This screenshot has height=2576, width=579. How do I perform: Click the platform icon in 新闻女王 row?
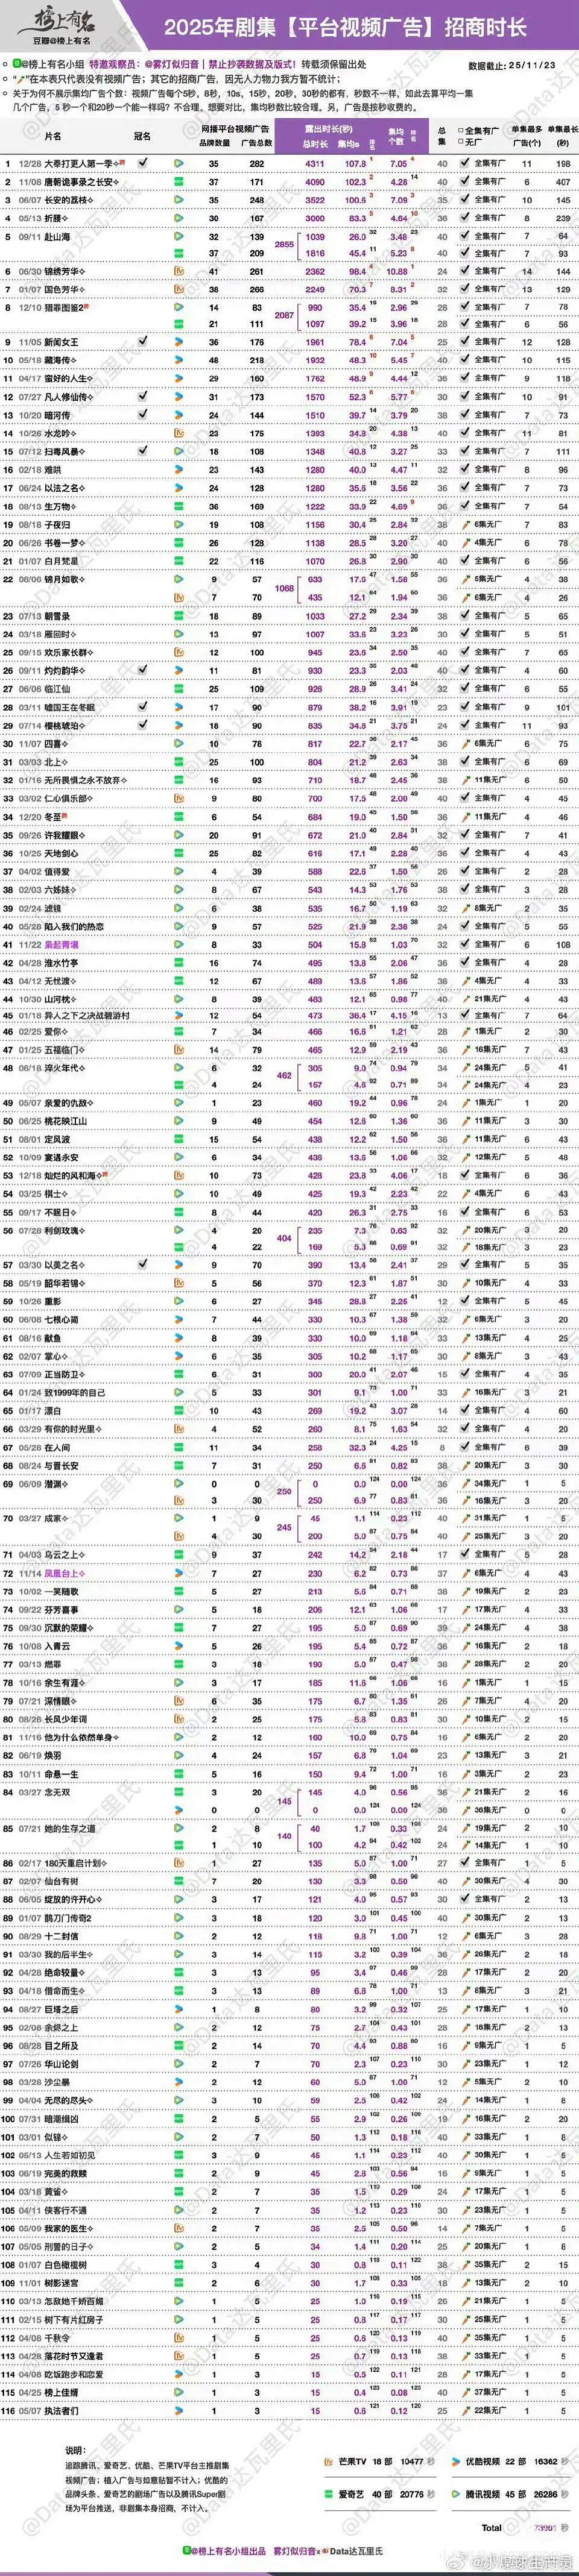click(179, 342)
